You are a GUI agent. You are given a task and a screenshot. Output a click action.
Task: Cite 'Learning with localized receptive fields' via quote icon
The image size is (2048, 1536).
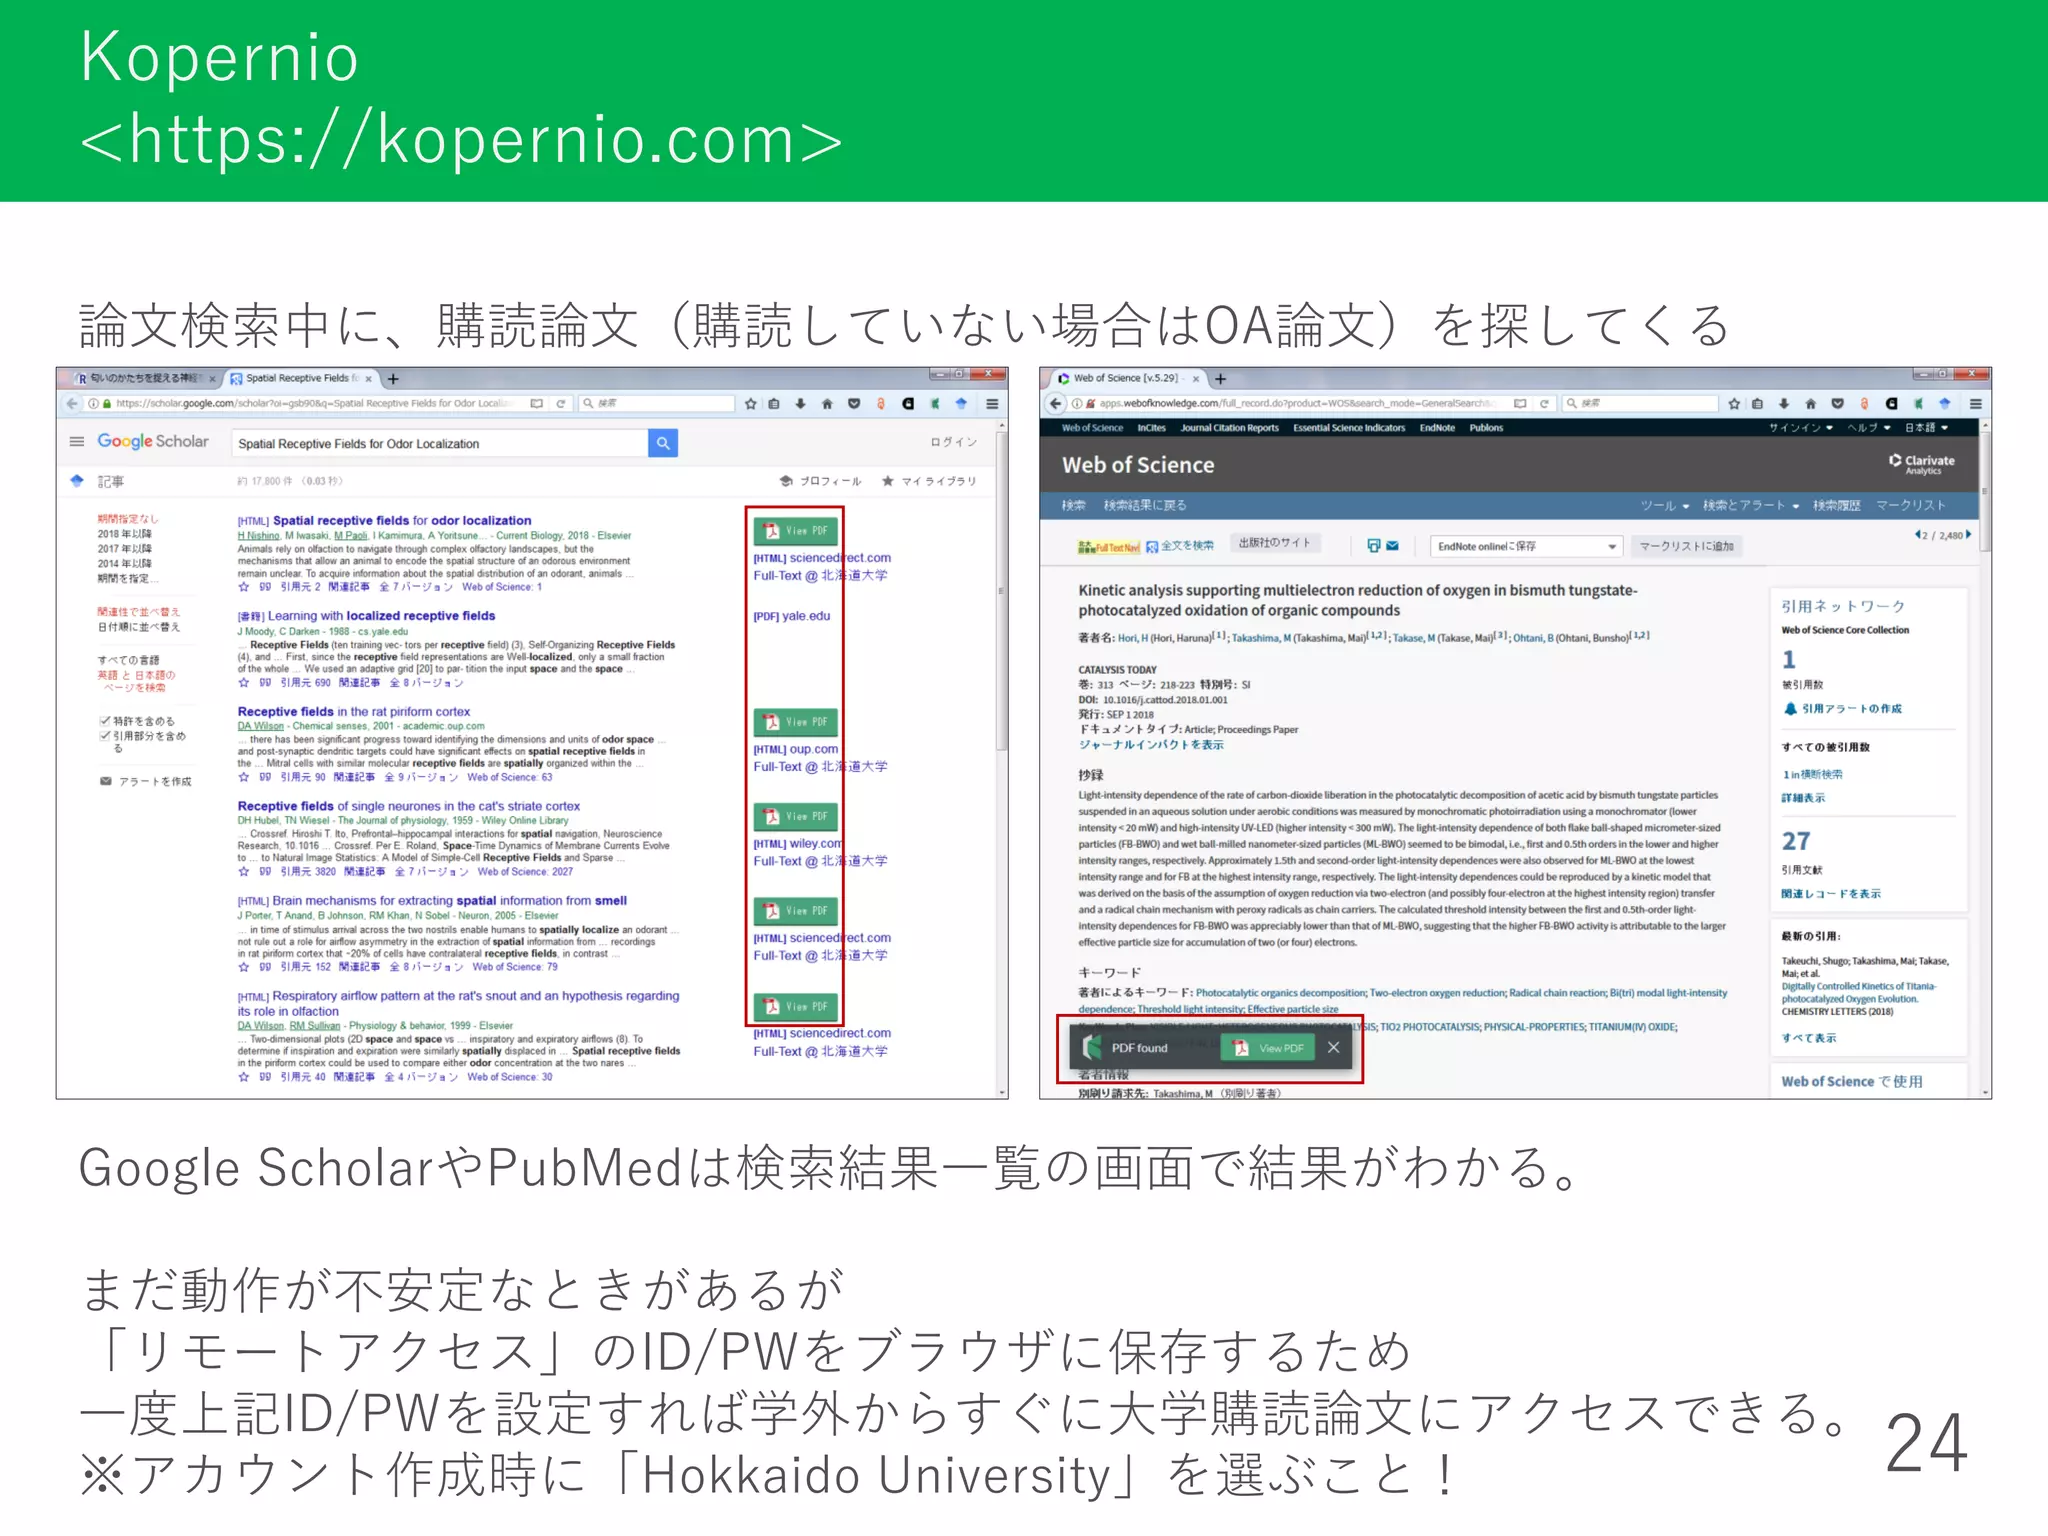[x=265, y=683]
